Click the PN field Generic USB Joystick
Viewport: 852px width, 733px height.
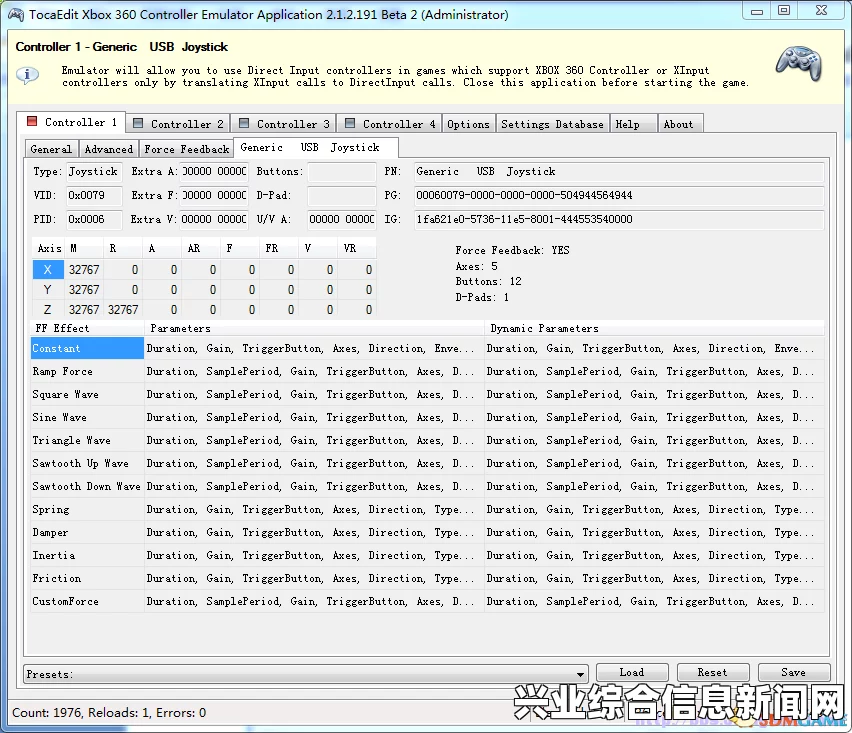click(x=619, y=172)
